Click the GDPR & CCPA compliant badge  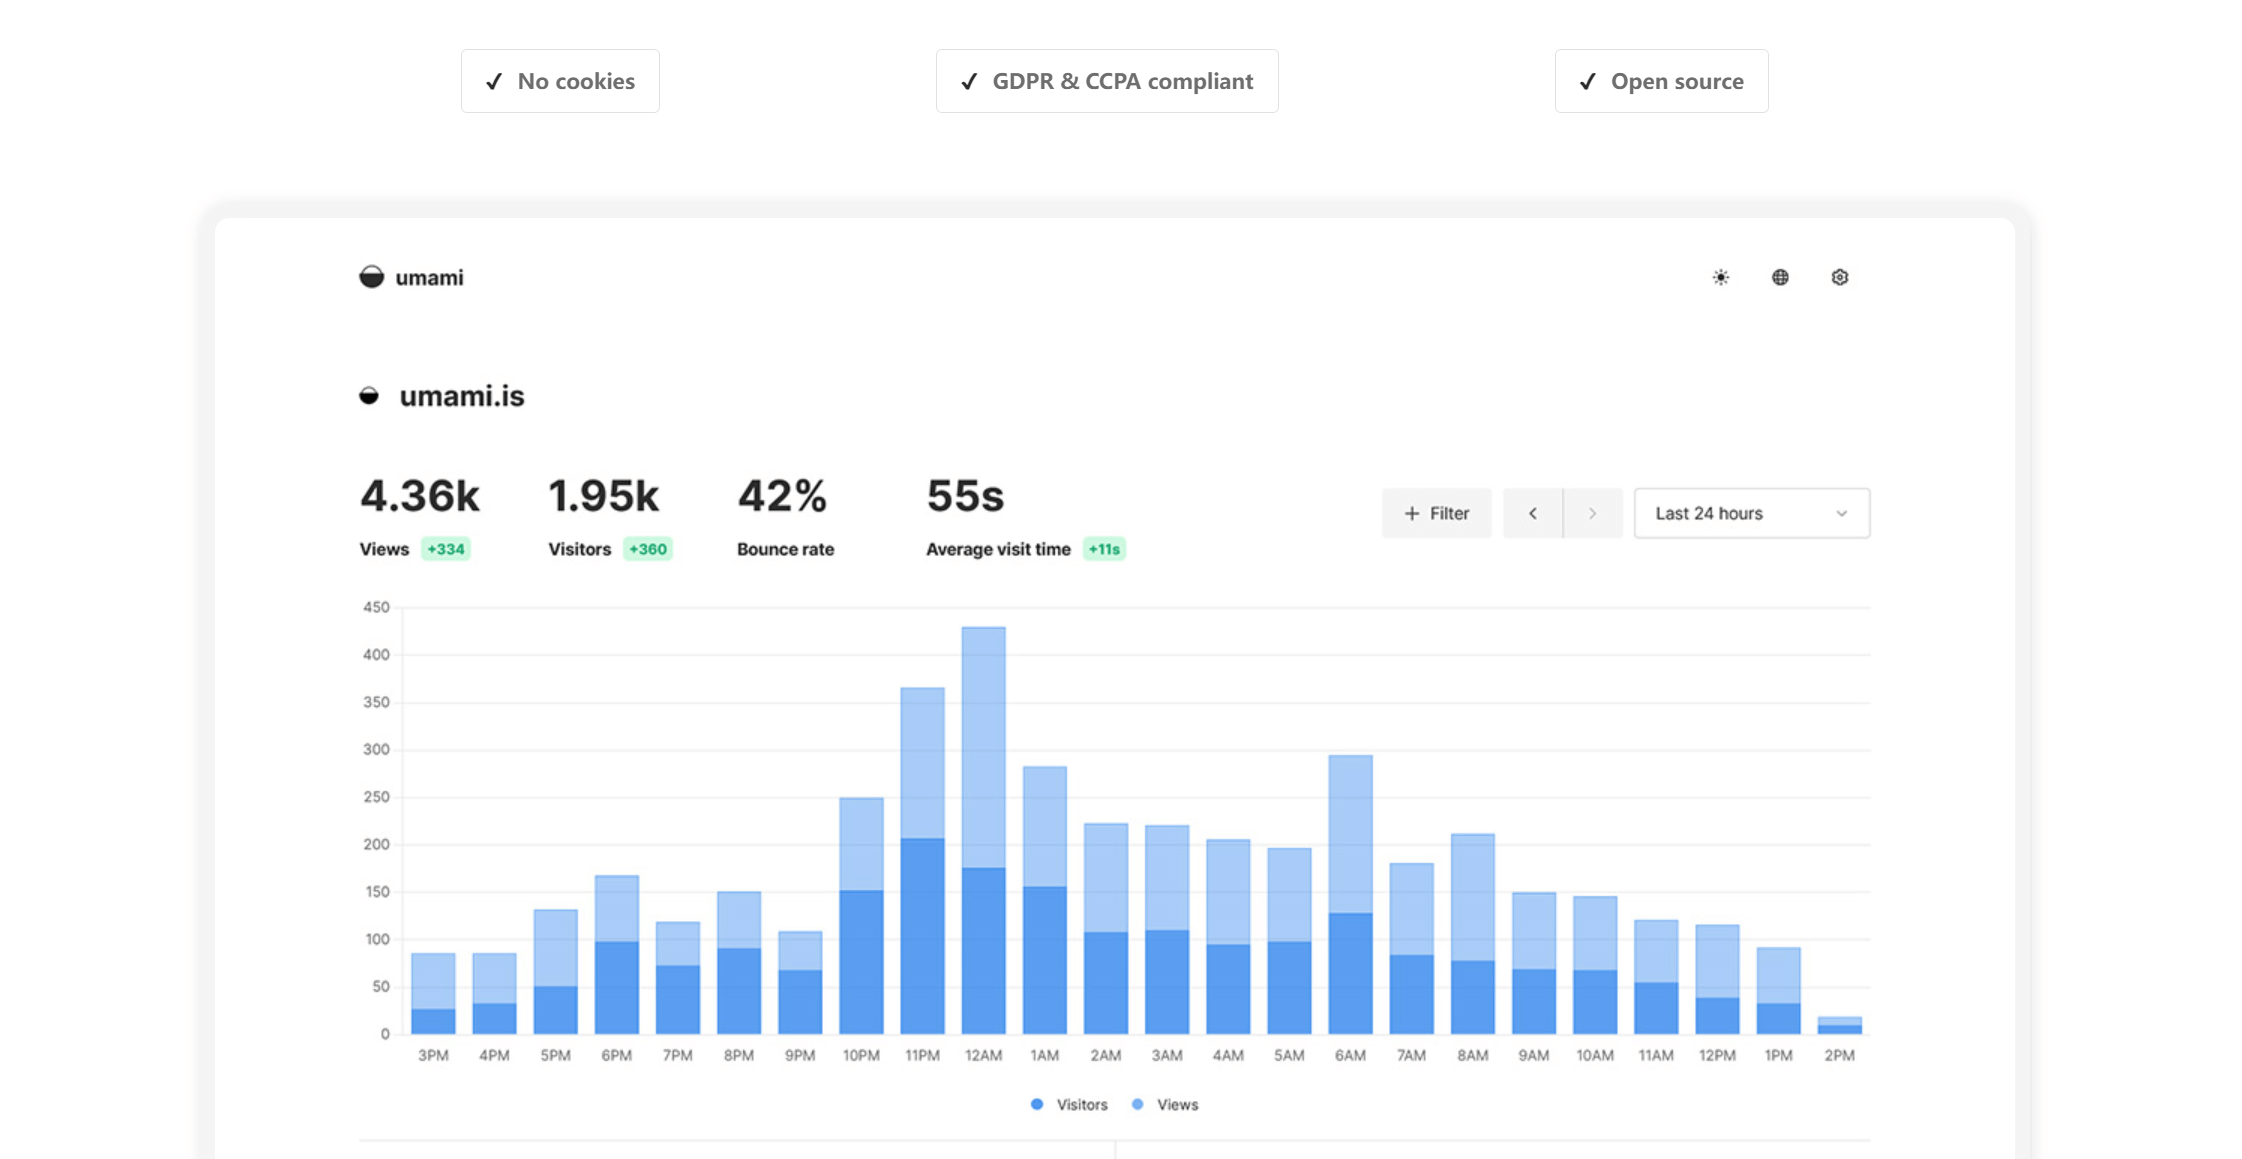pyautogui.click(x=1106, y=81)
